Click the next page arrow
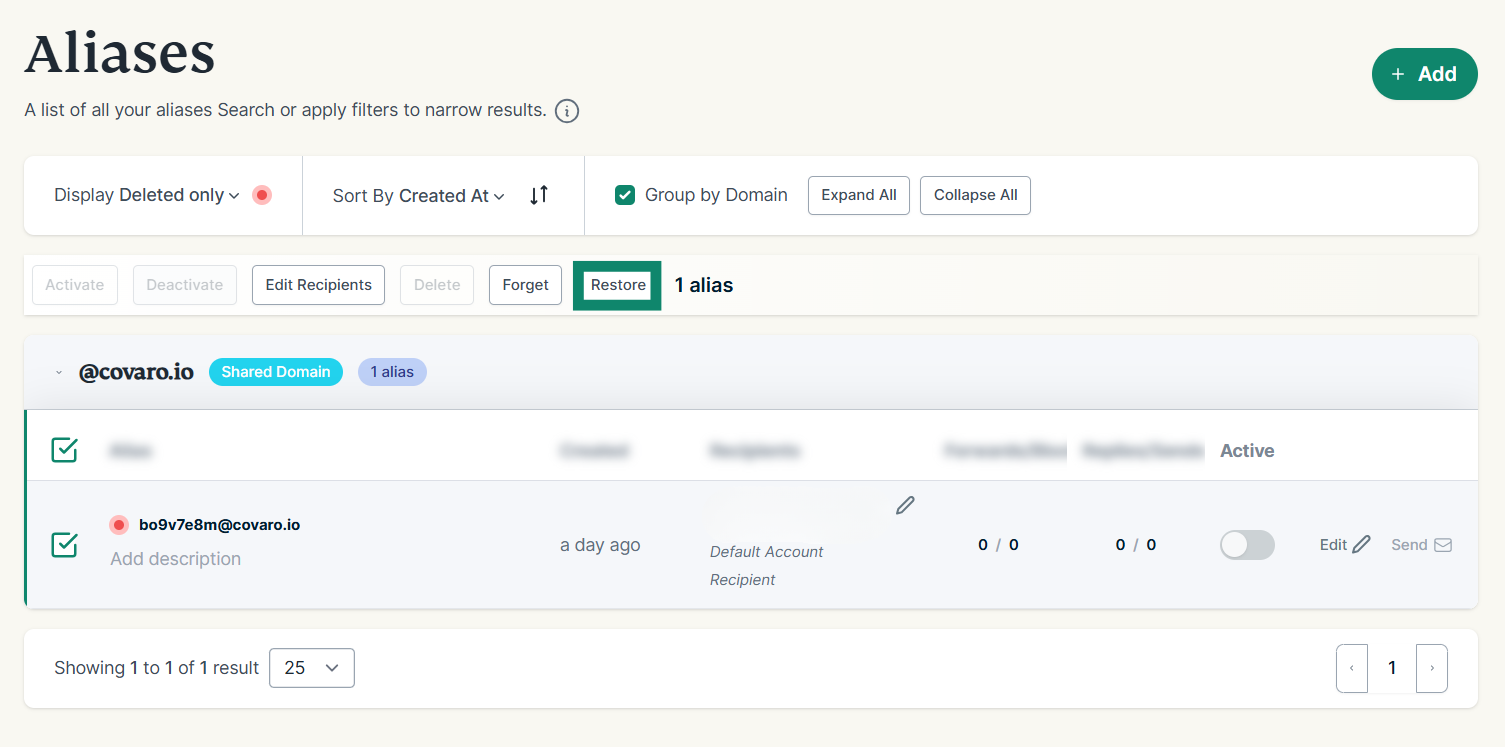This screenshot has height=747, width=1505. (1432, 668)
